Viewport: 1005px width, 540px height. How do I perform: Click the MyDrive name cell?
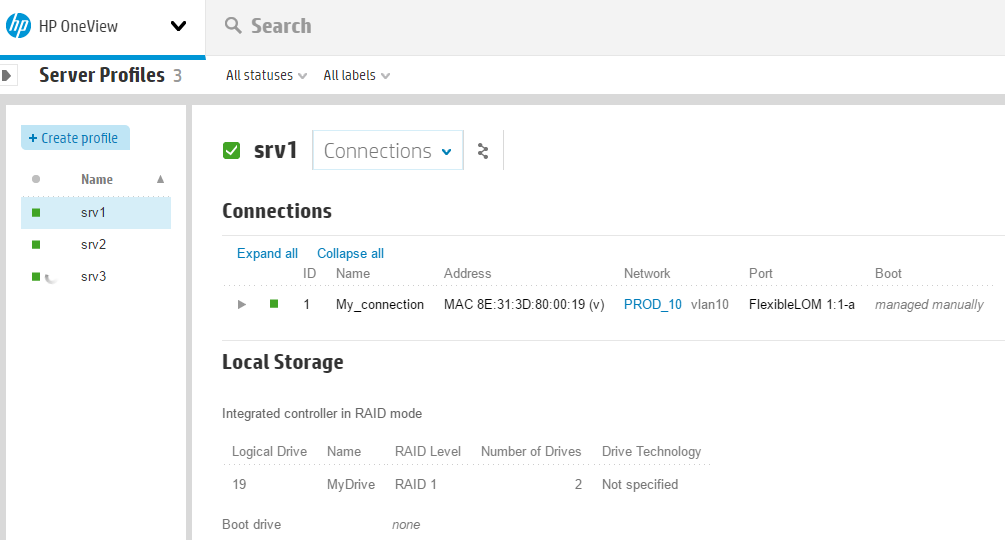(x=351, y=484)
